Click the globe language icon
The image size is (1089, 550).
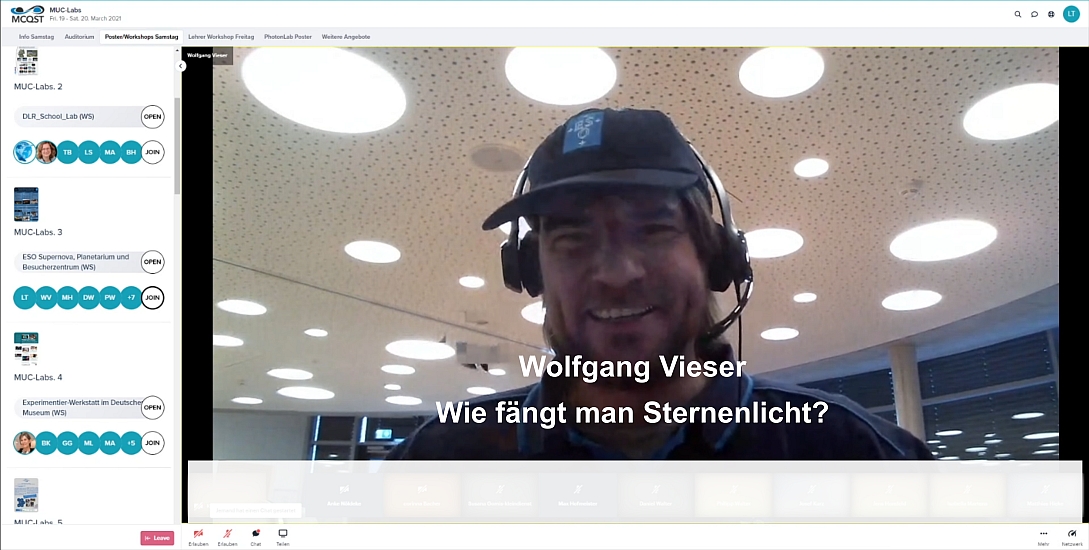point(1051,14)
